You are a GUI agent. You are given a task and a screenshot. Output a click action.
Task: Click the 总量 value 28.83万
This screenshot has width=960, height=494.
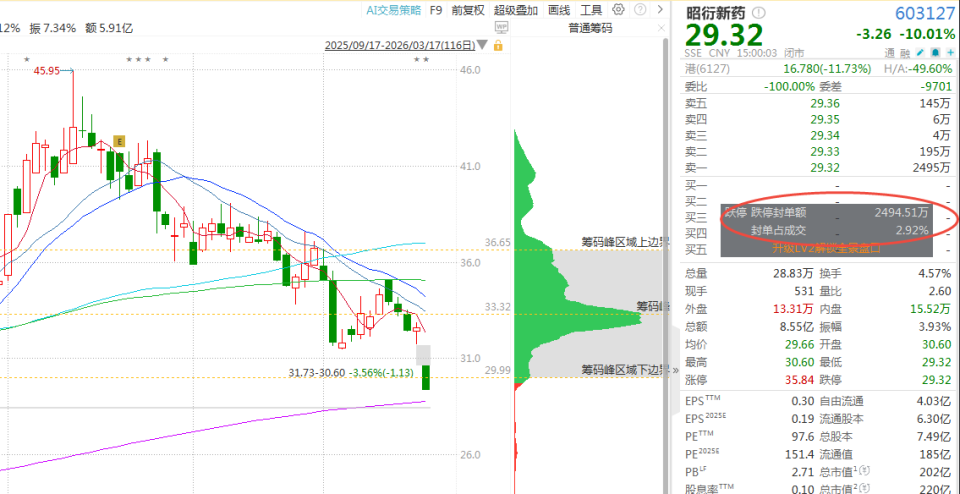click(793, 274)
